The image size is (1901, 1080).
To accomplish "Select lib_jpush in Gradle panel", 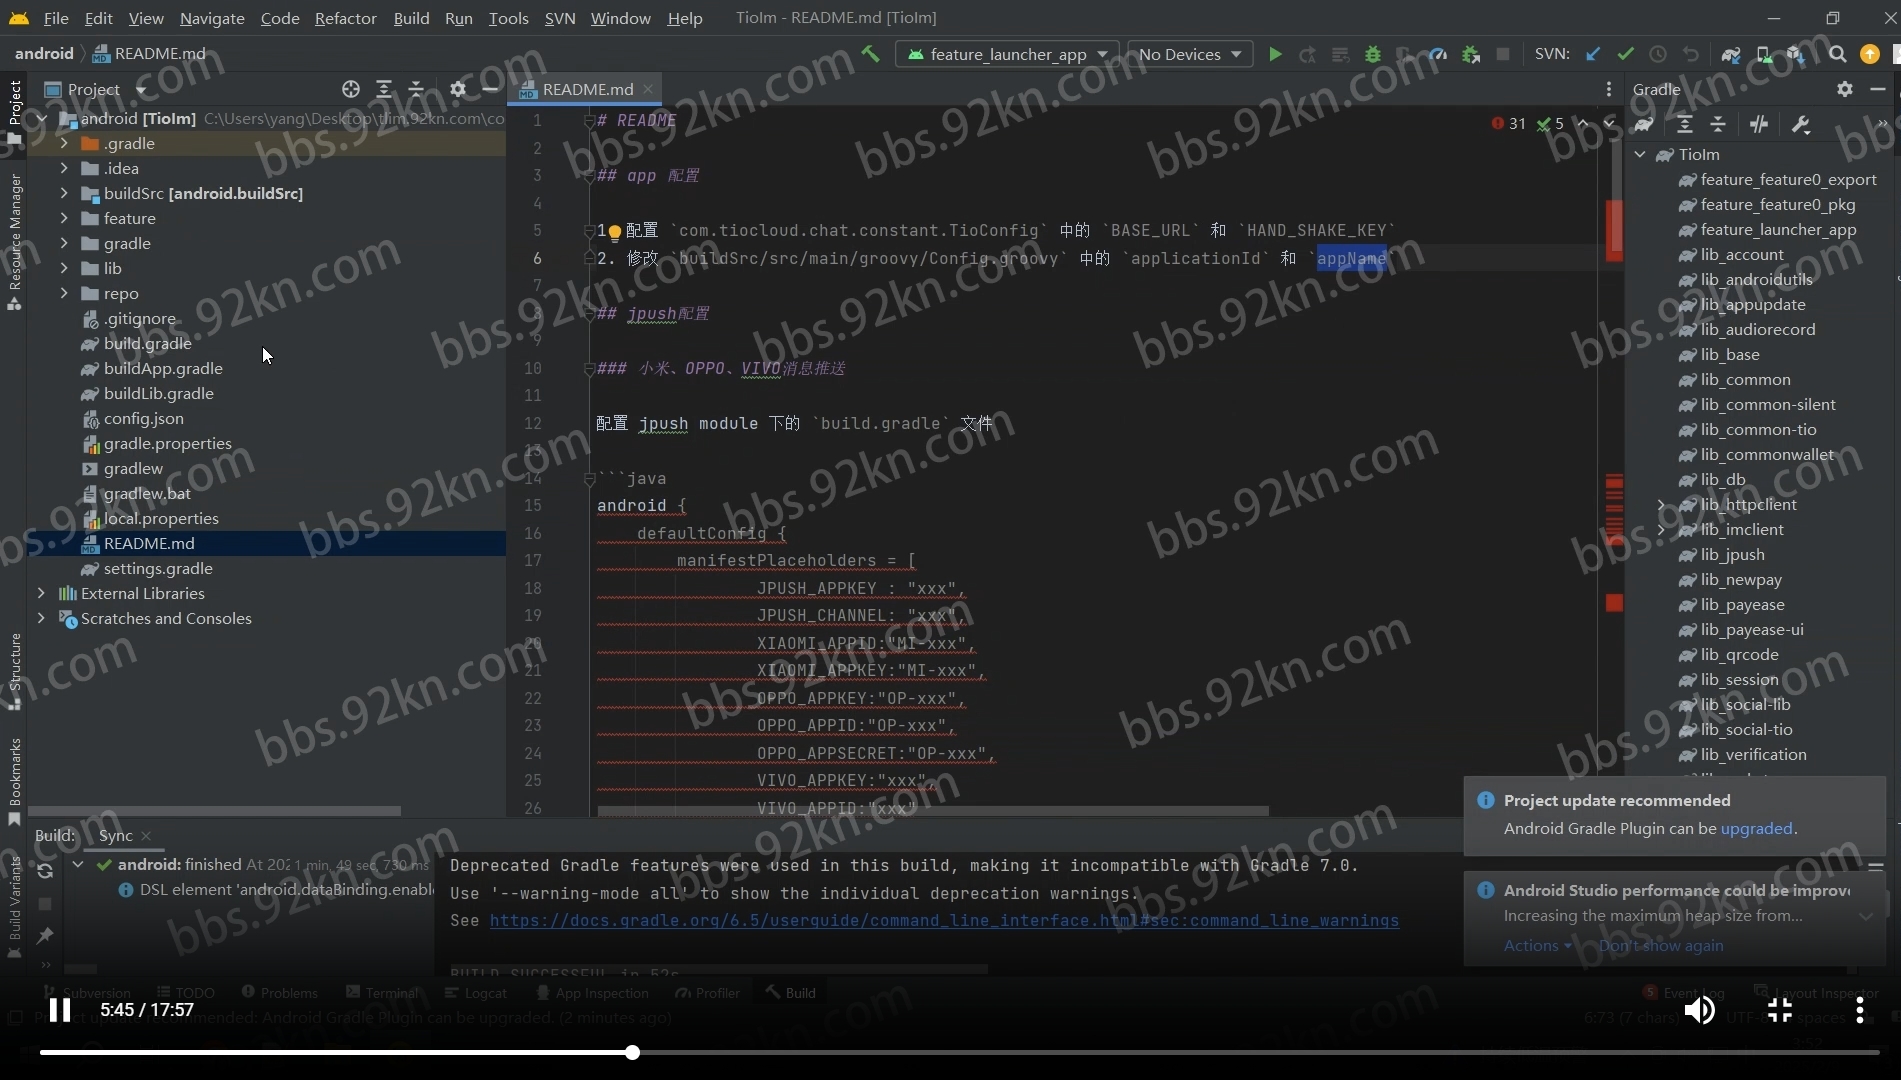I will click(x=1732, y=554).
